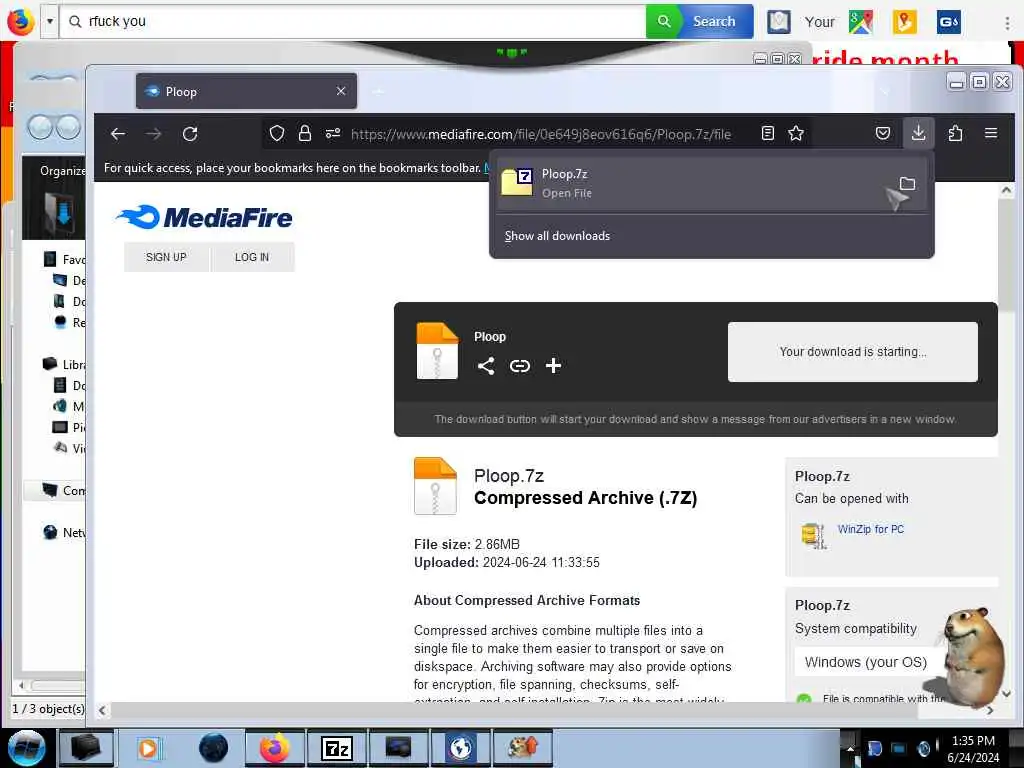Bookmark this page with star icon
This screenshot has width=1024, height=768.
[795, 133]
